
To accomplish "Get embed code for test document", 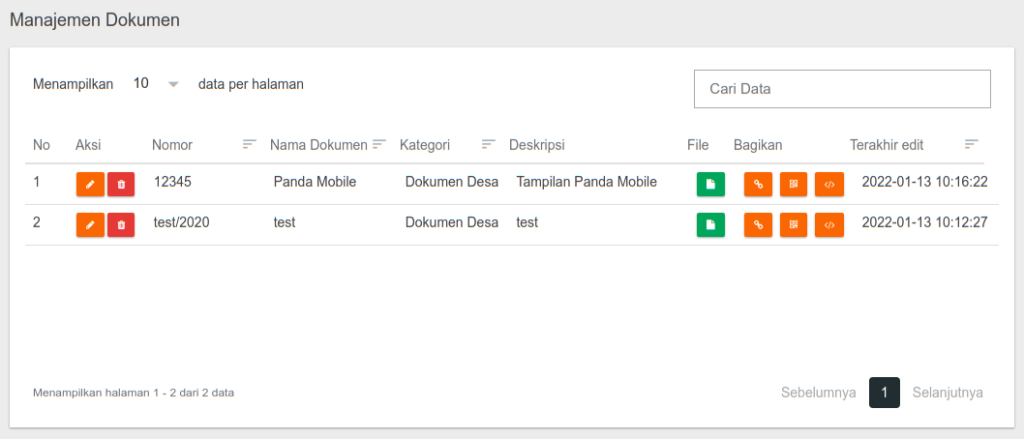I will (829, 225).
